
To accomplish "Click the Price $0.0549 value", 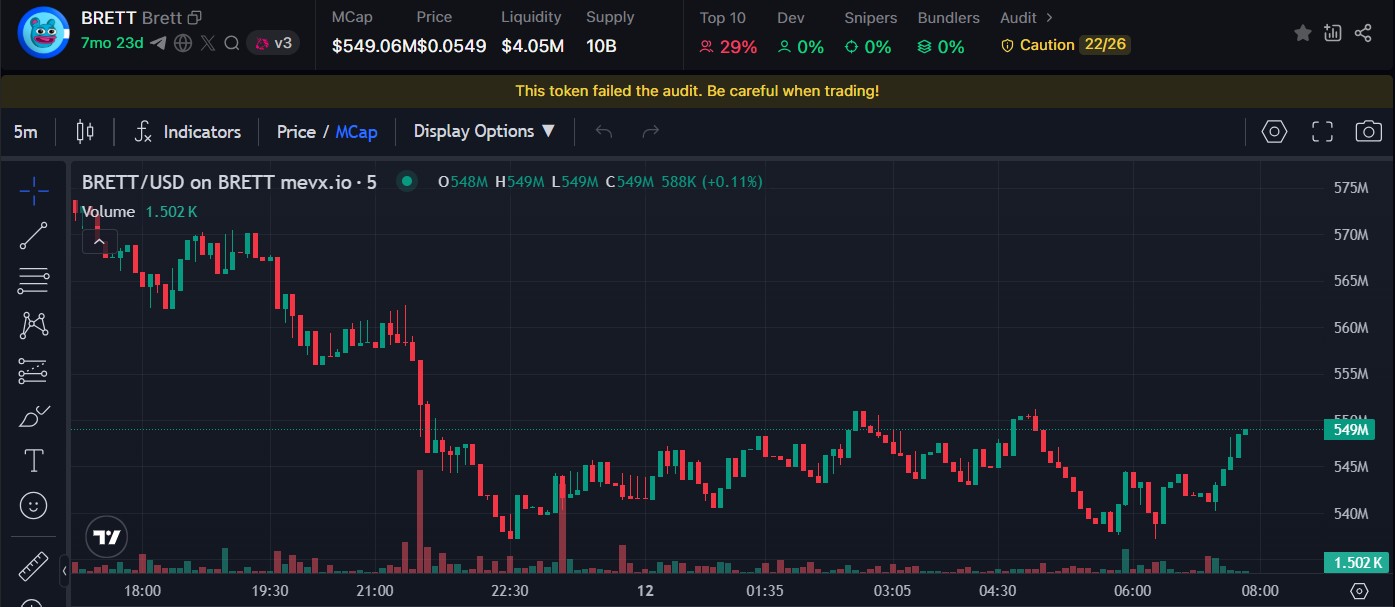I will (451, 45).
